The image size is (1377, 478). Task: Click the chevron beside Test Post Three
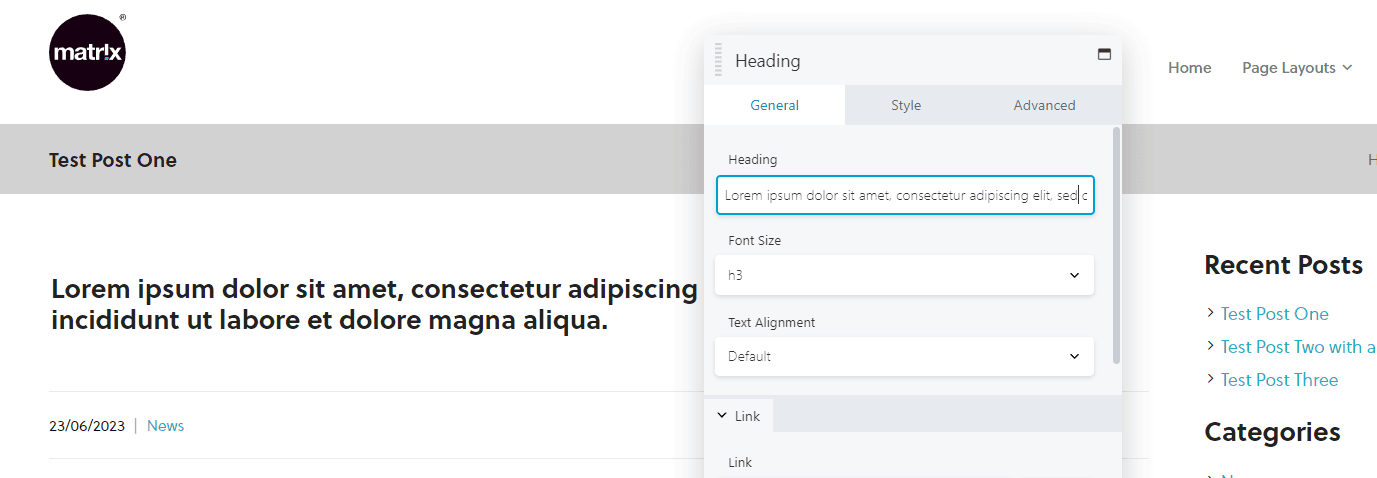click(1211, 379)
